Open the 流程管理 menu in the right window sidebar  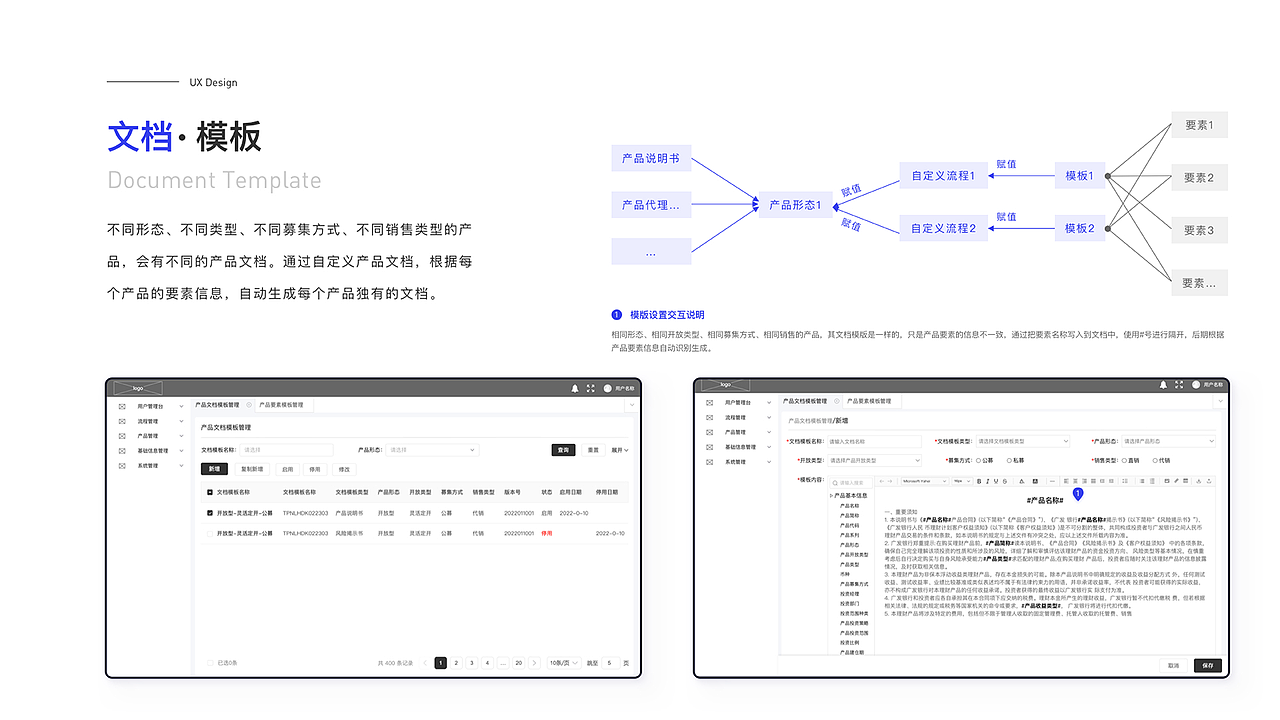740,417
